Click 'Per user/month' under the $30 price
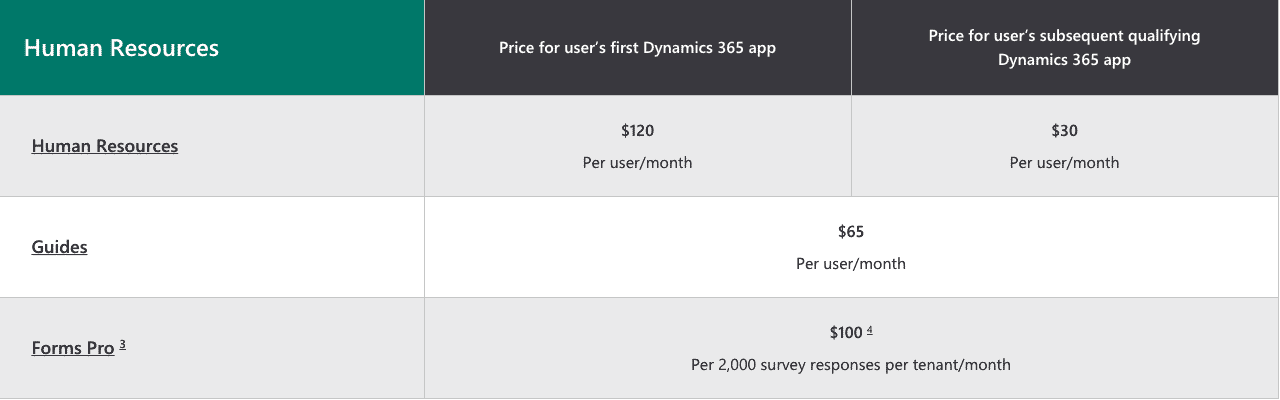 pyautogui.click(x=1064, y=163)
